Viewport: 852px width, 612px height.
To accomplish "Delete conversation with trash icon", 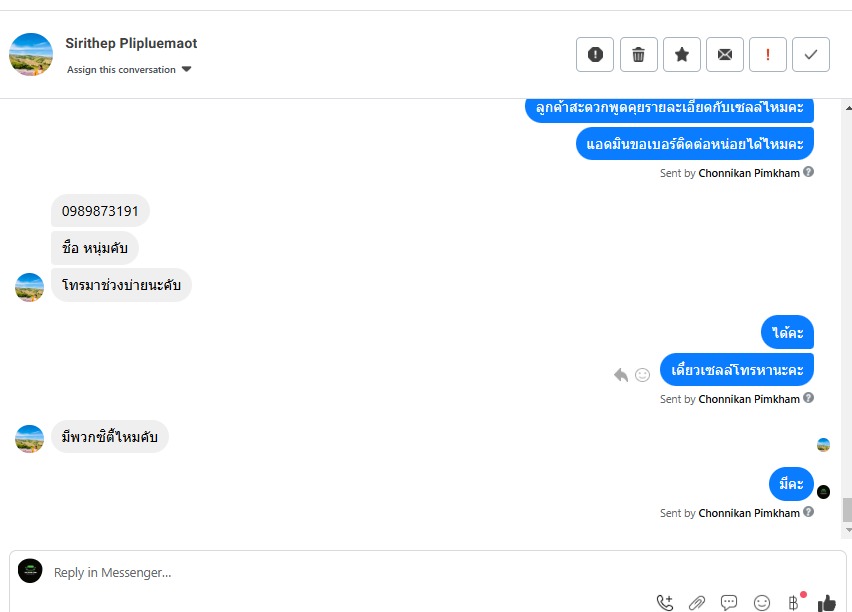I will (638, 54).
